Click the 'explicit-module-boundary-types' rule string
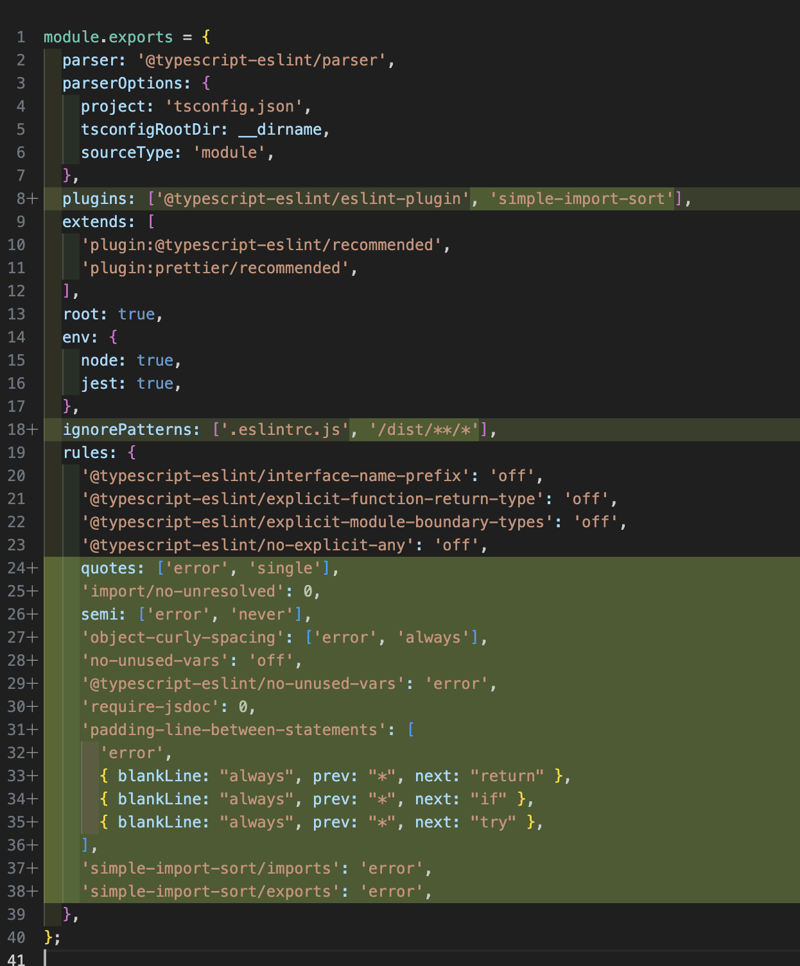Screen dimensions: 800x966 click(317, 522)
